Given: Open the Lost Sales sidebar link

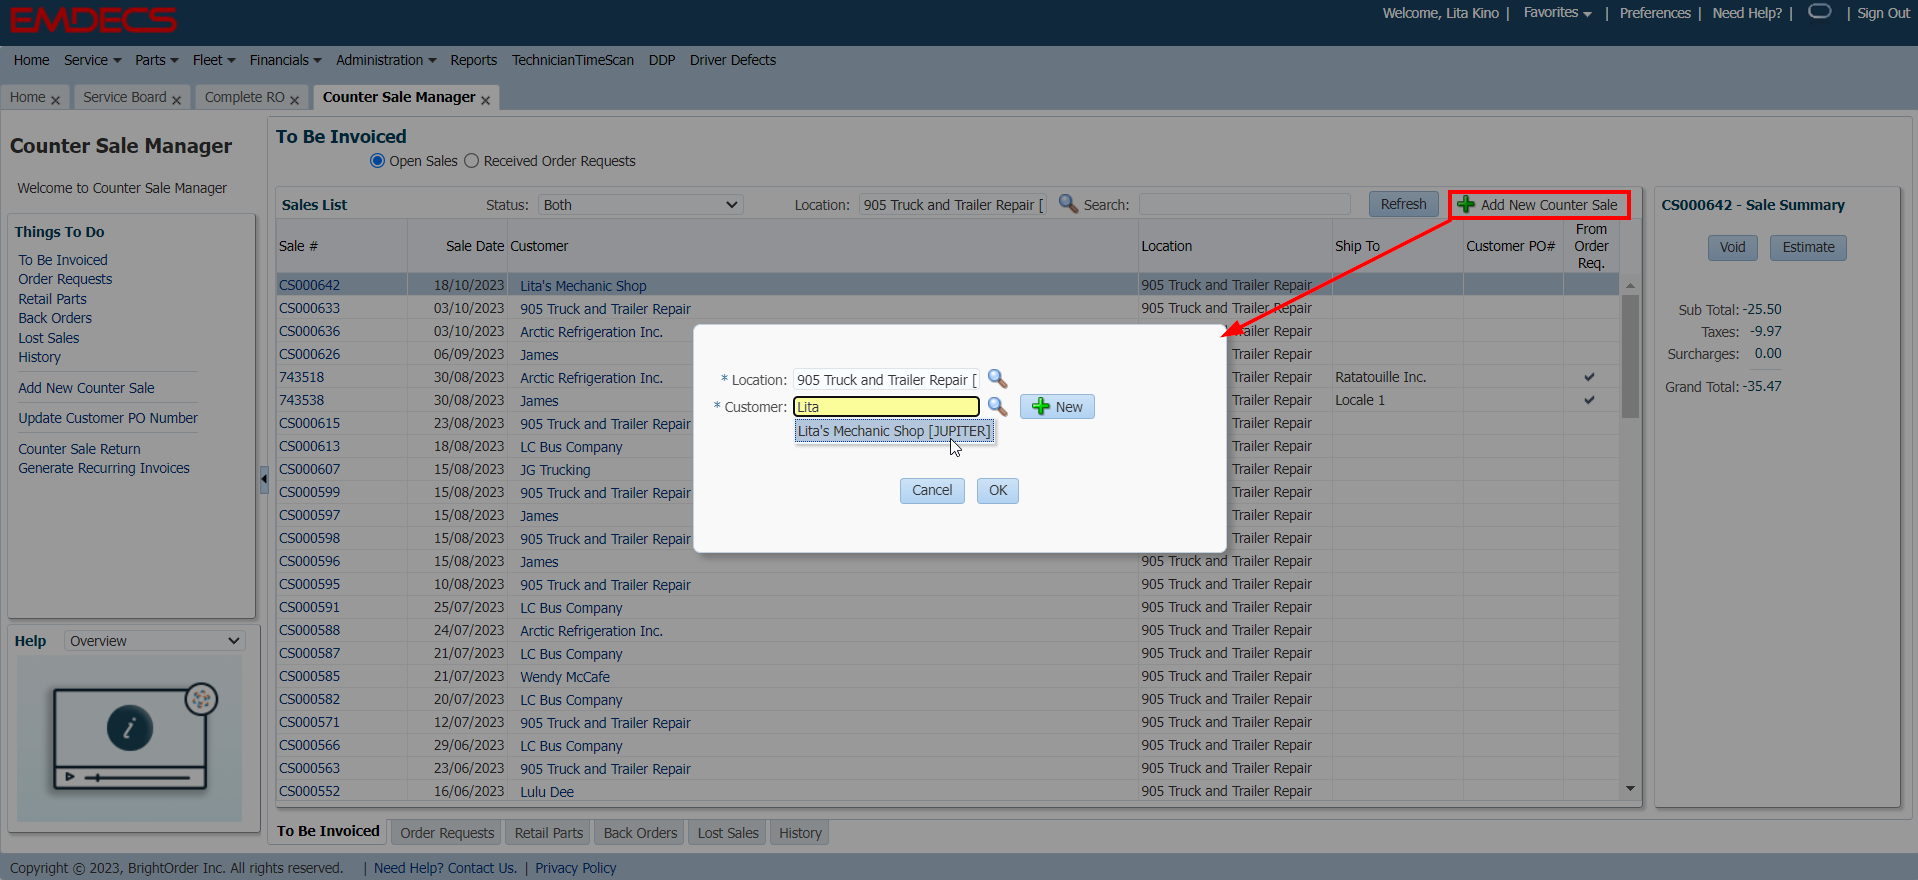Looking at the screenshot, I should [48, 338].
